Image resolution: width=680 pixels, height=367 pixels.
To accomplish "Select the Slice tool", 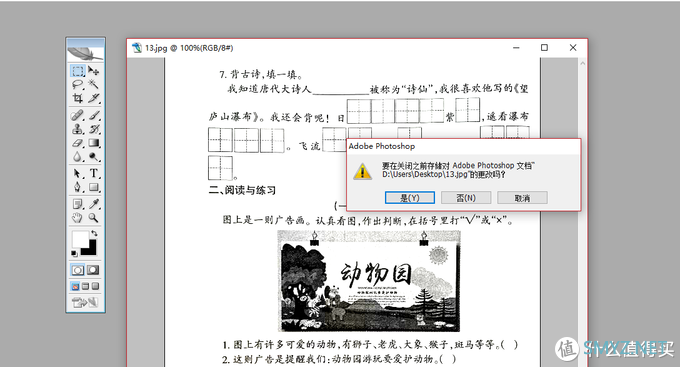I will click(94, 98).
